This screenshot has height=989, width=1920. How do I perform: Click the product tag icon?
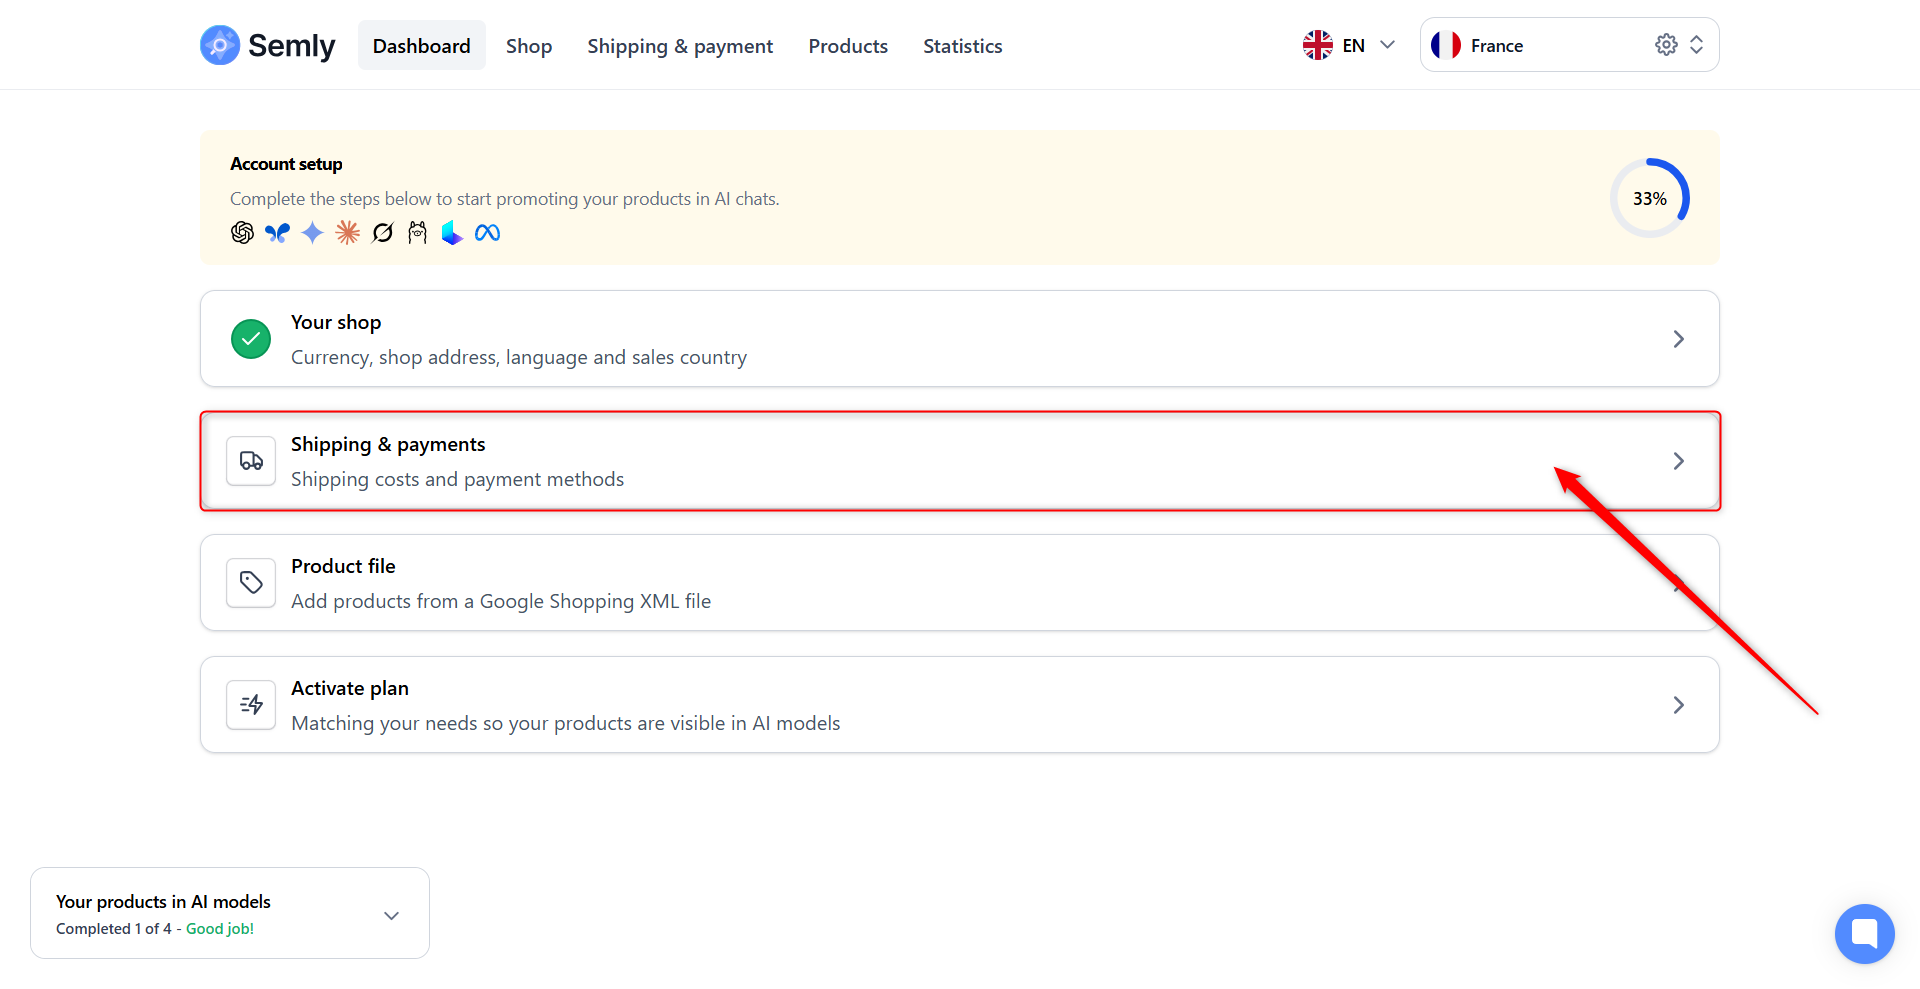point(251,583)
